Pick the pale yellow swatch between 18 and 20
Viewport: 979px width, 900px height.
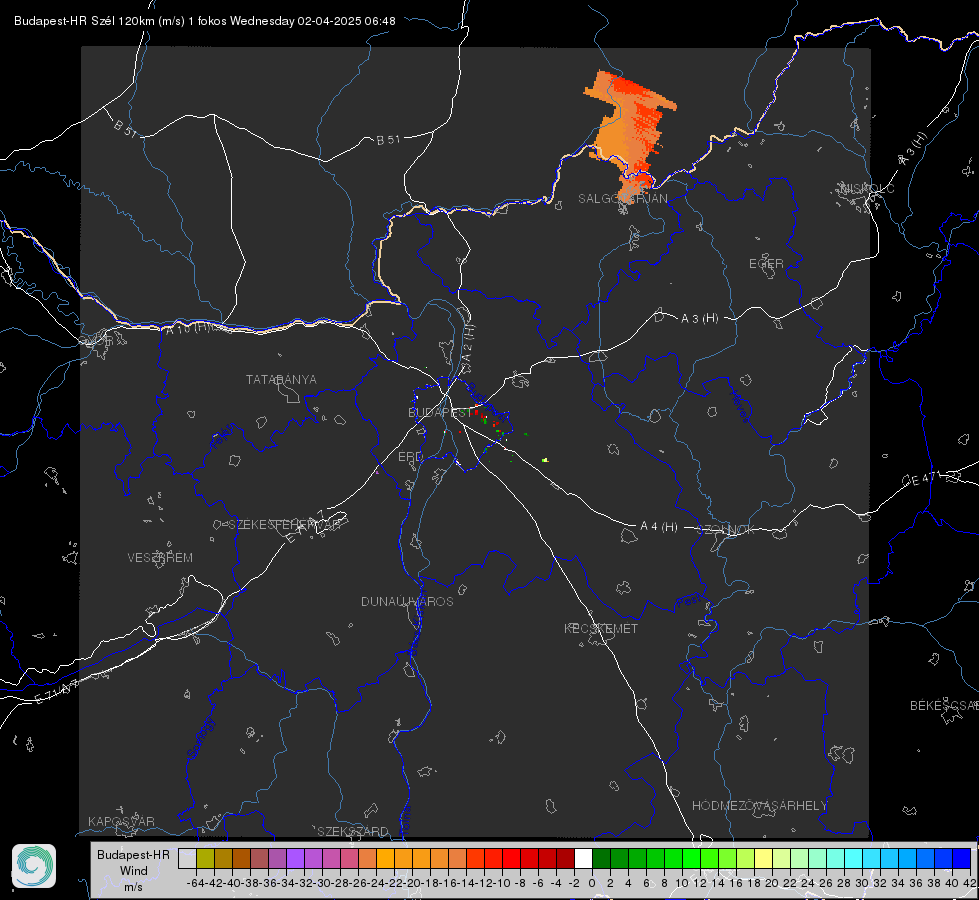[764, 858]
